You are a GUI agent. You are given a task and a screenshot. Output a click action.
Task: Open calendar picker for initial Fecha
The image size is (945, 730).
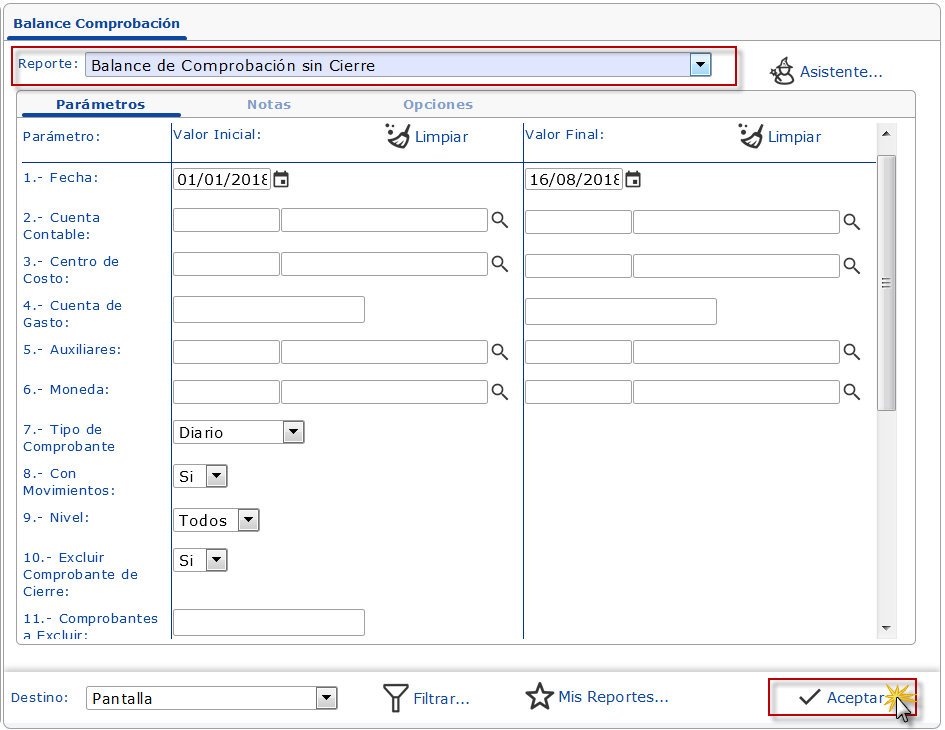coord(281,180)
